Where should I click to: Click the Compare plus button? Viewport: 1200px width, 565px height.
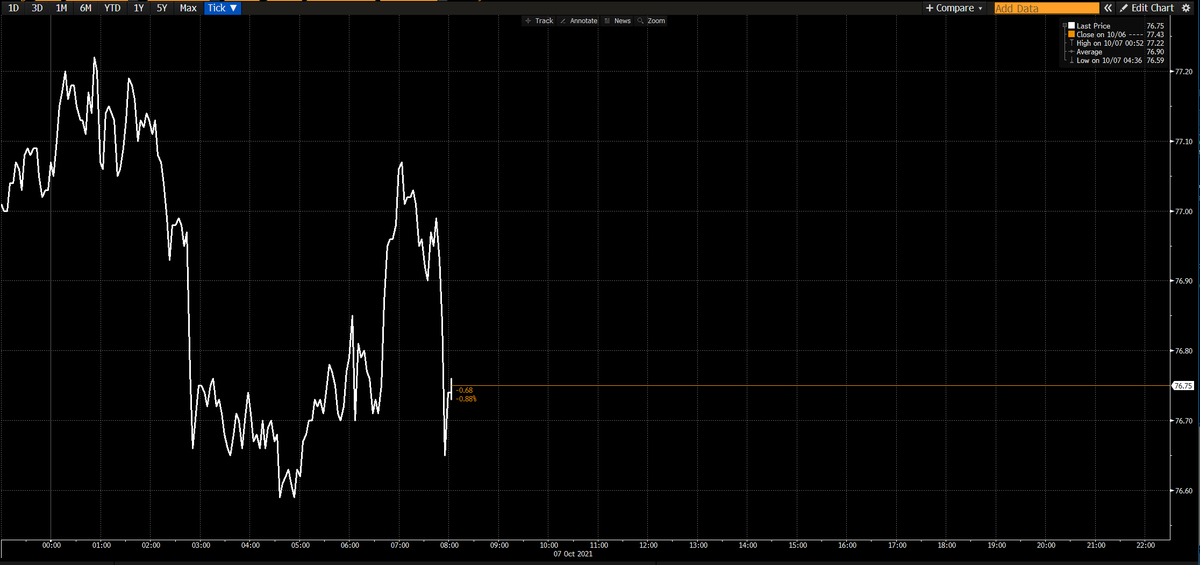[950, 8]
